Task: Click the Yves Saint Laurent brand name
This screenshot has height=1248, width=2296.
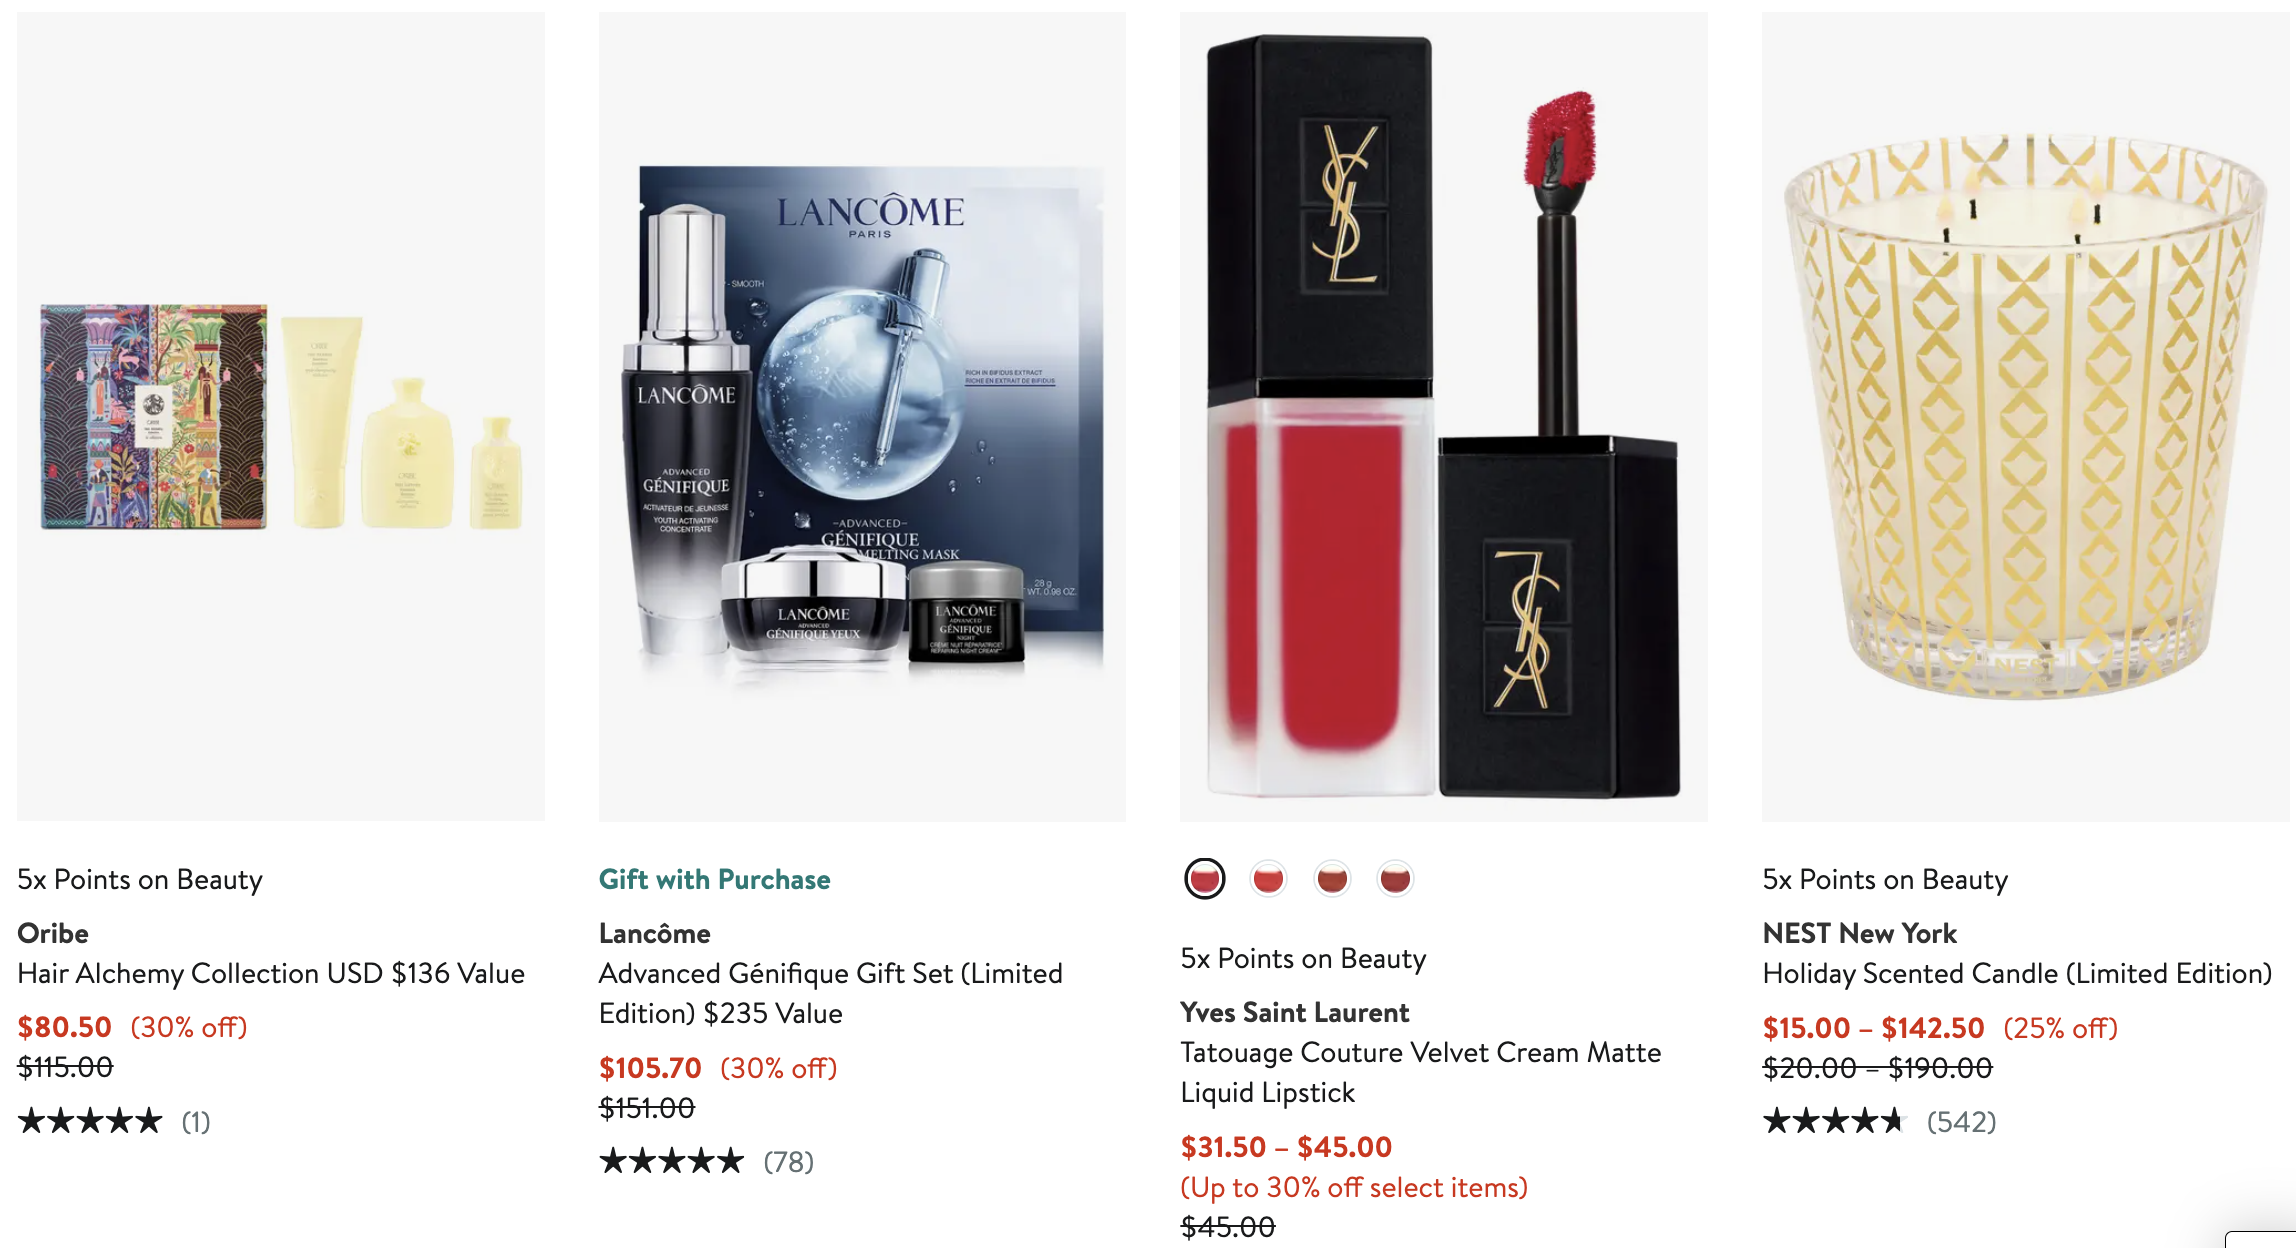Action: [x=1295, y=1012]
